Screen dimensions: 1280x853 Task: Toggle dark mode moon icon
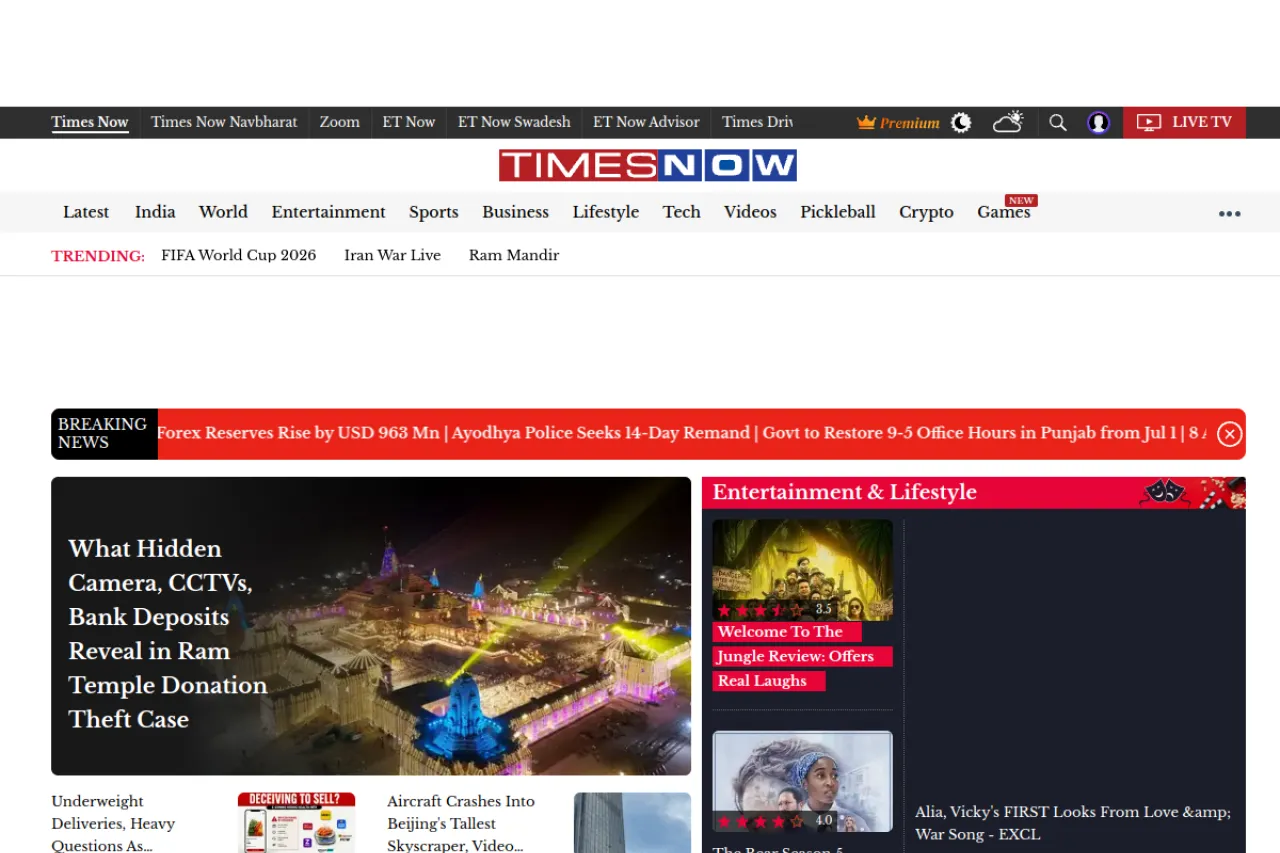point(961,123)
